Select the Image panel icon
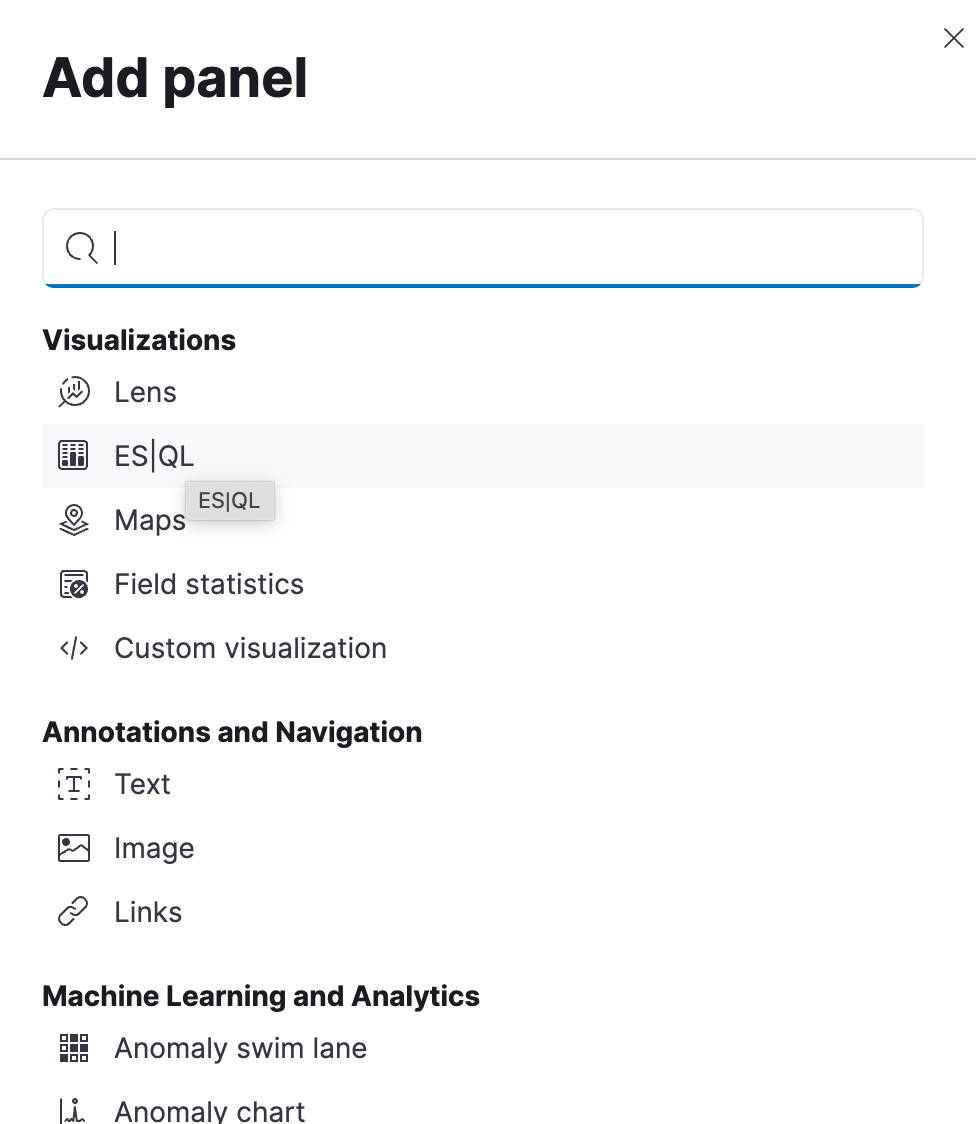The image size is (976, 1124). 74,848
